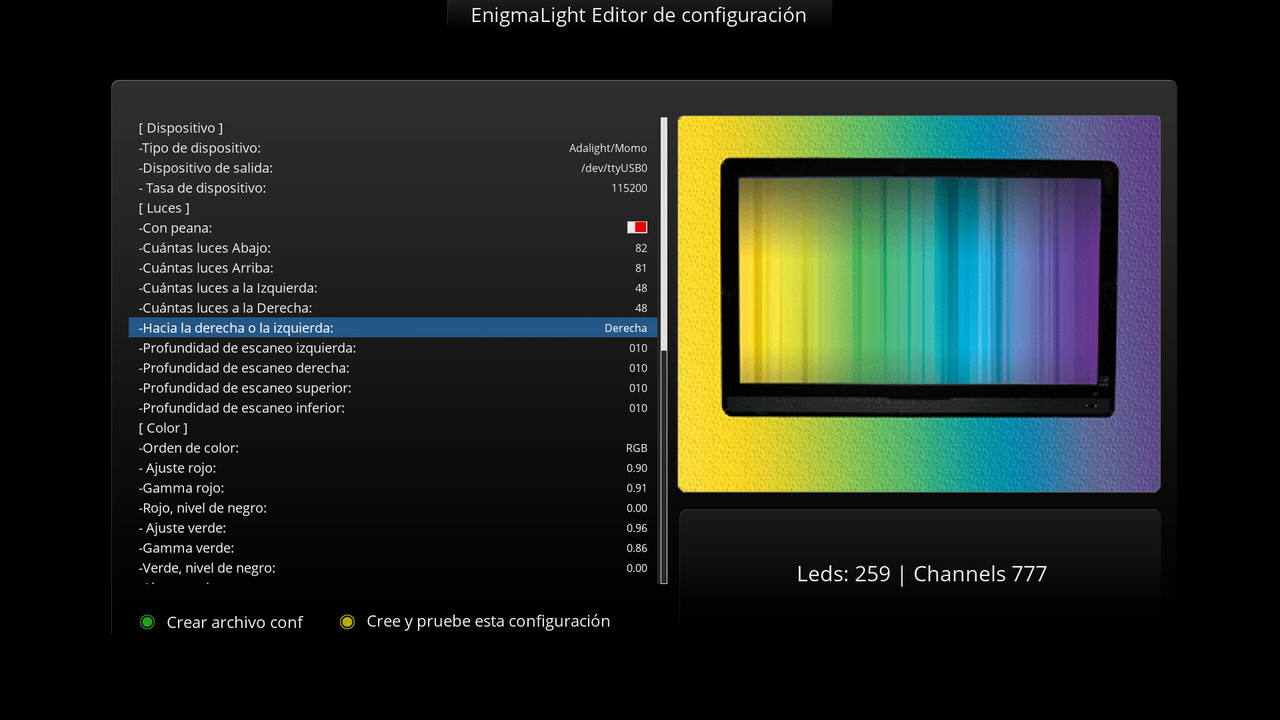Click the TV ambilight preview image
Image resolution: width=1280 pixels, height=720 pixels.
[x=919, y=304]
